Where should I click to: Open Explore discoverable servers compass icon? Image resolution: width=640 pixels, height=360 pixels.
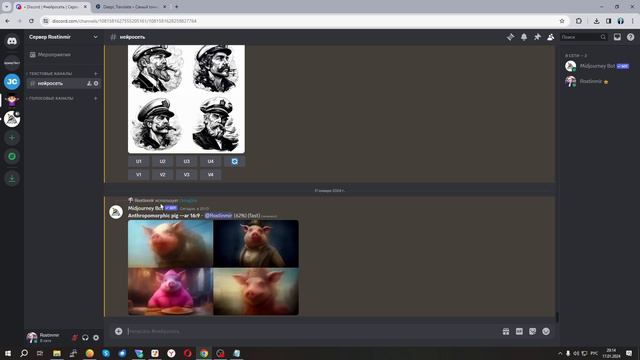pyautogui.click(x=12, y=157)
